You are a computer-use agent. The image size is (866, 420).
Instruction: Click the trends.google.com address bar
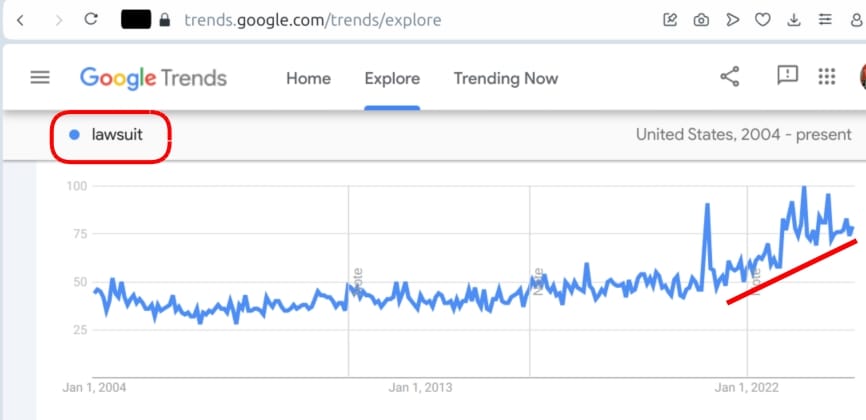click(x=313, y=20)
